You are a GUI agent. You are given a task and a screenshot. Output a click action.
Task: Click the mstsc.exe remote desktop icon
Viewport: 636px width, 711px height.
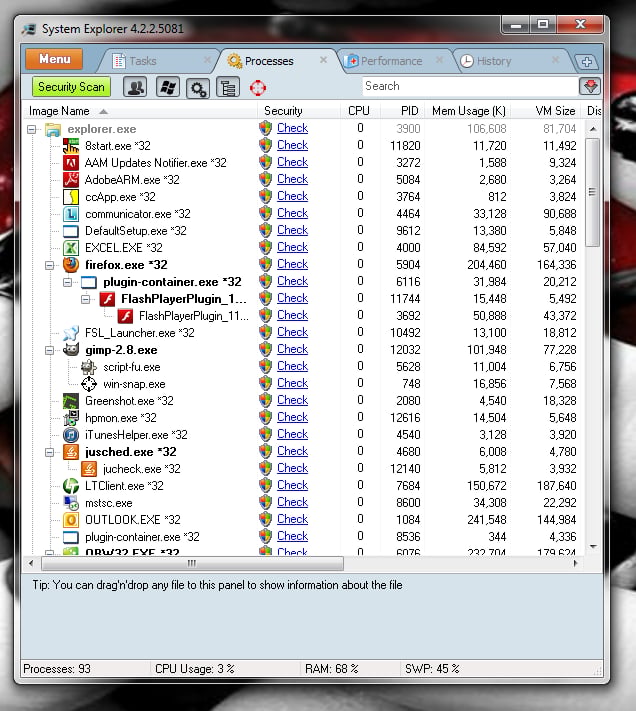(71, 503)
